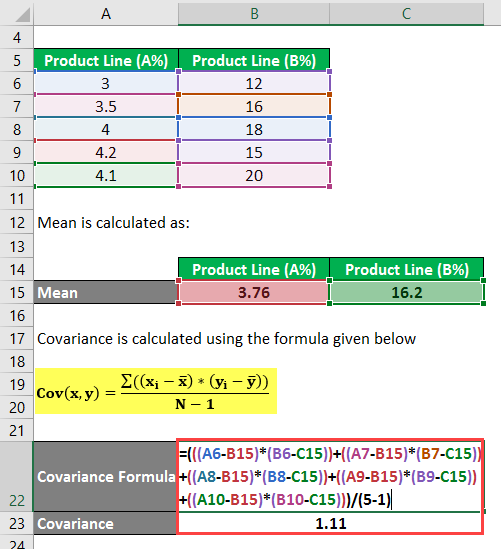Click the select-all corner triangle
This screenshot has width=501, height=549.
[x=22, y=15]
